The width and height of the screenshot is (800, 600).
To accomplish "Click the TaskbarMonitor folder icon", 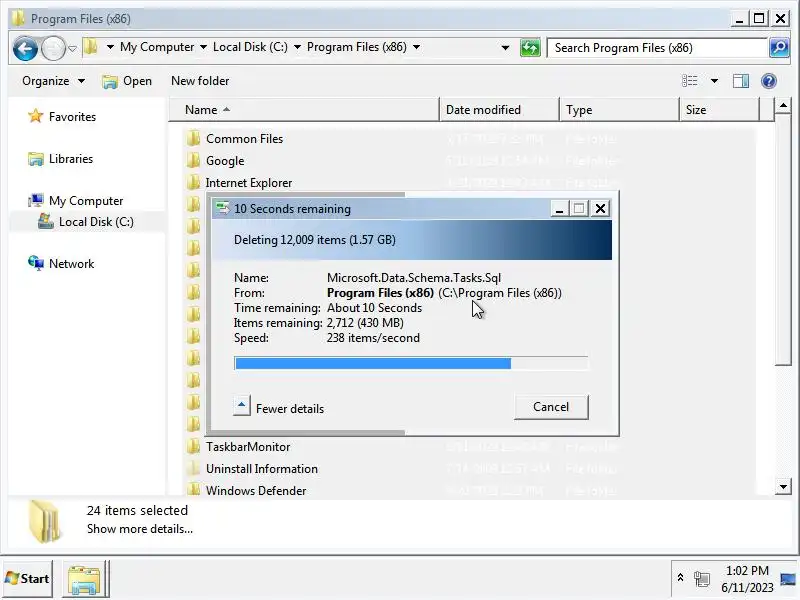I will 193,446.
